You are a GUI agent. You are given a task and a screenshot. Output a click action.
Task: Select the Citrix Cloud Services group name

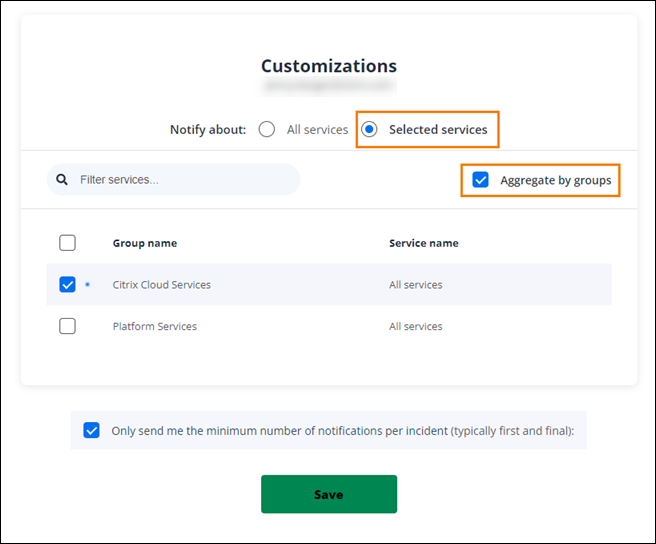[162, 285]
